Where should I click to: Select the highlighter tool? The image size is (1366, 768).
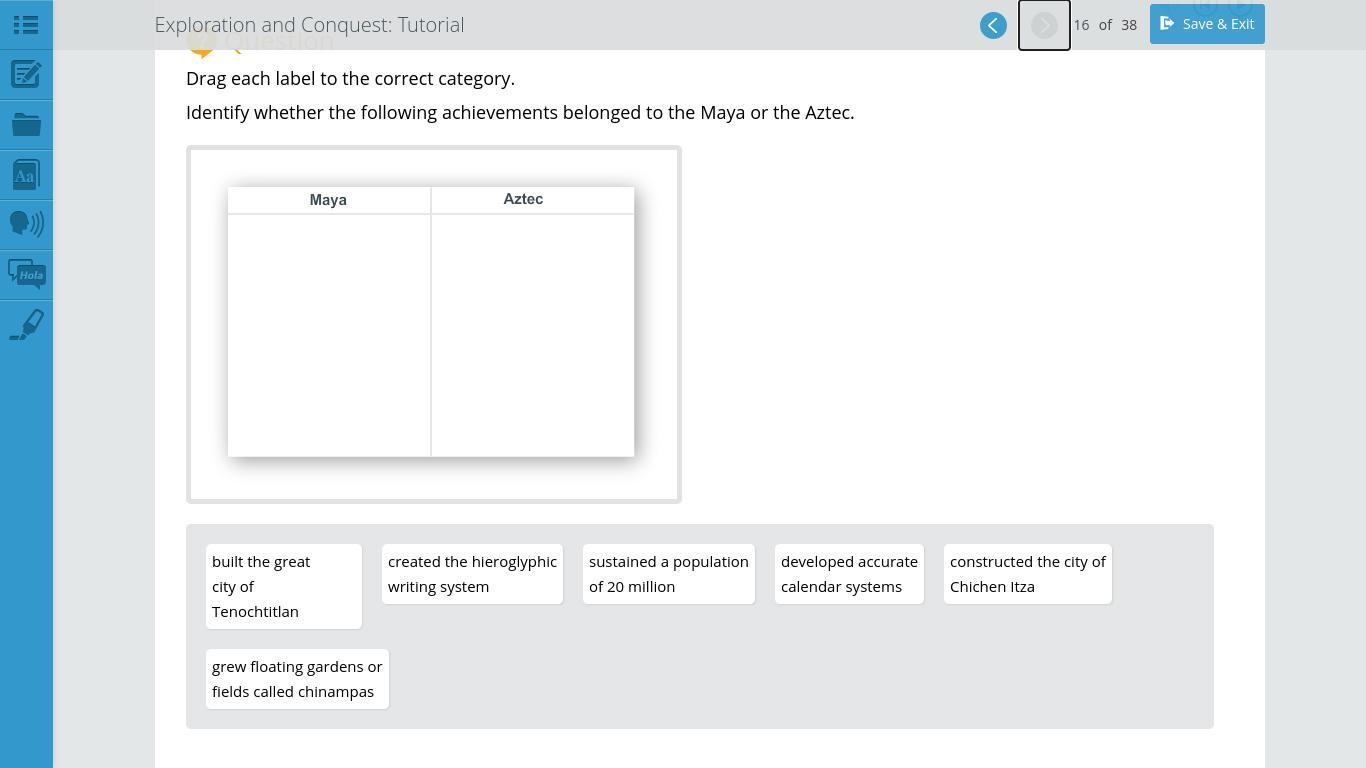(26, 324)
